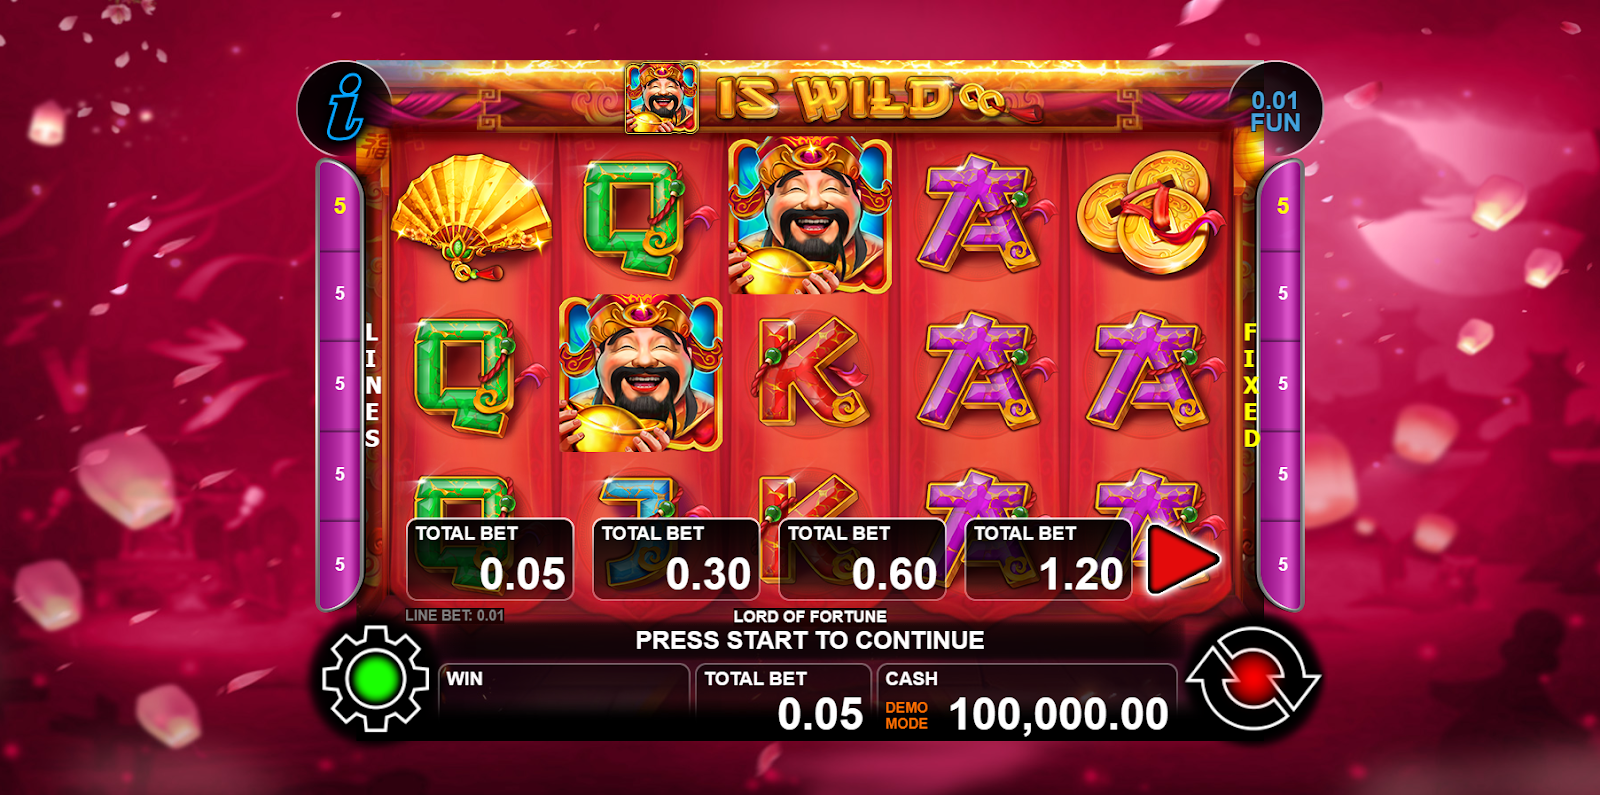
Task: Click the top right fixed lines indicator 5
Action: [x=1282, y=206]
